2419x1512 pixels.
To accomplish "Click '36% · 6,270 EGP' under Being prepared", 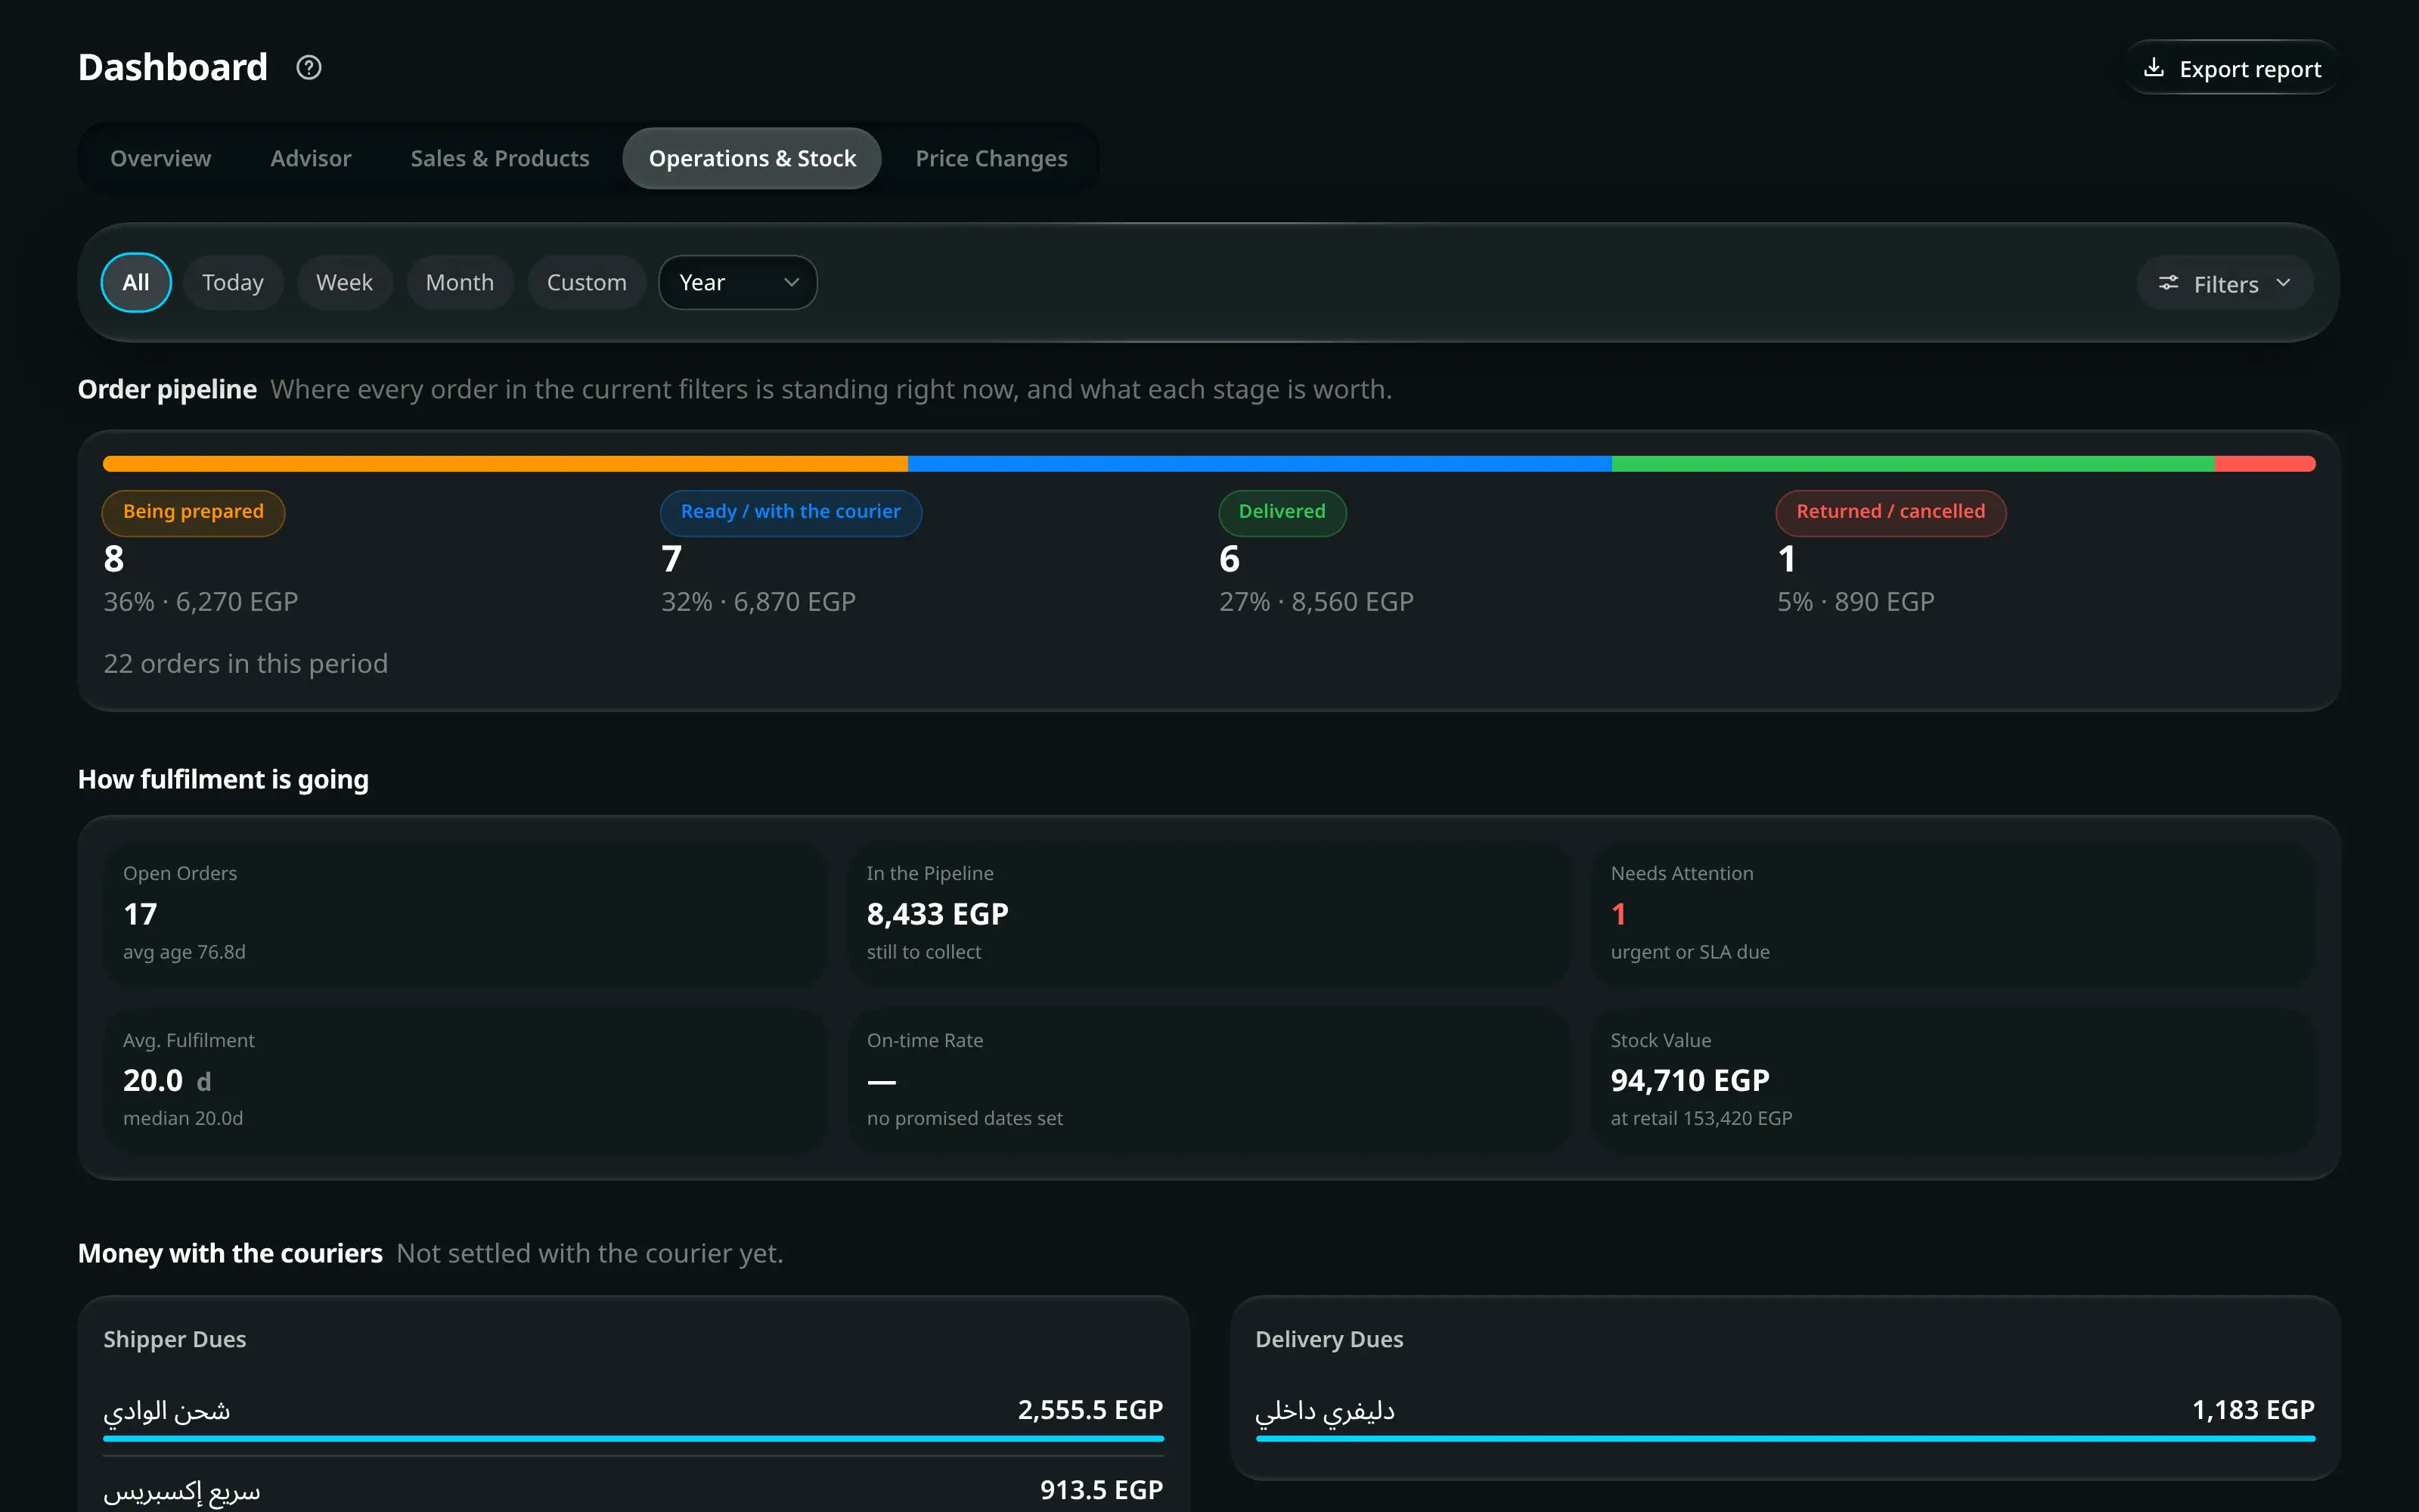I will click(x=201, y=602).
